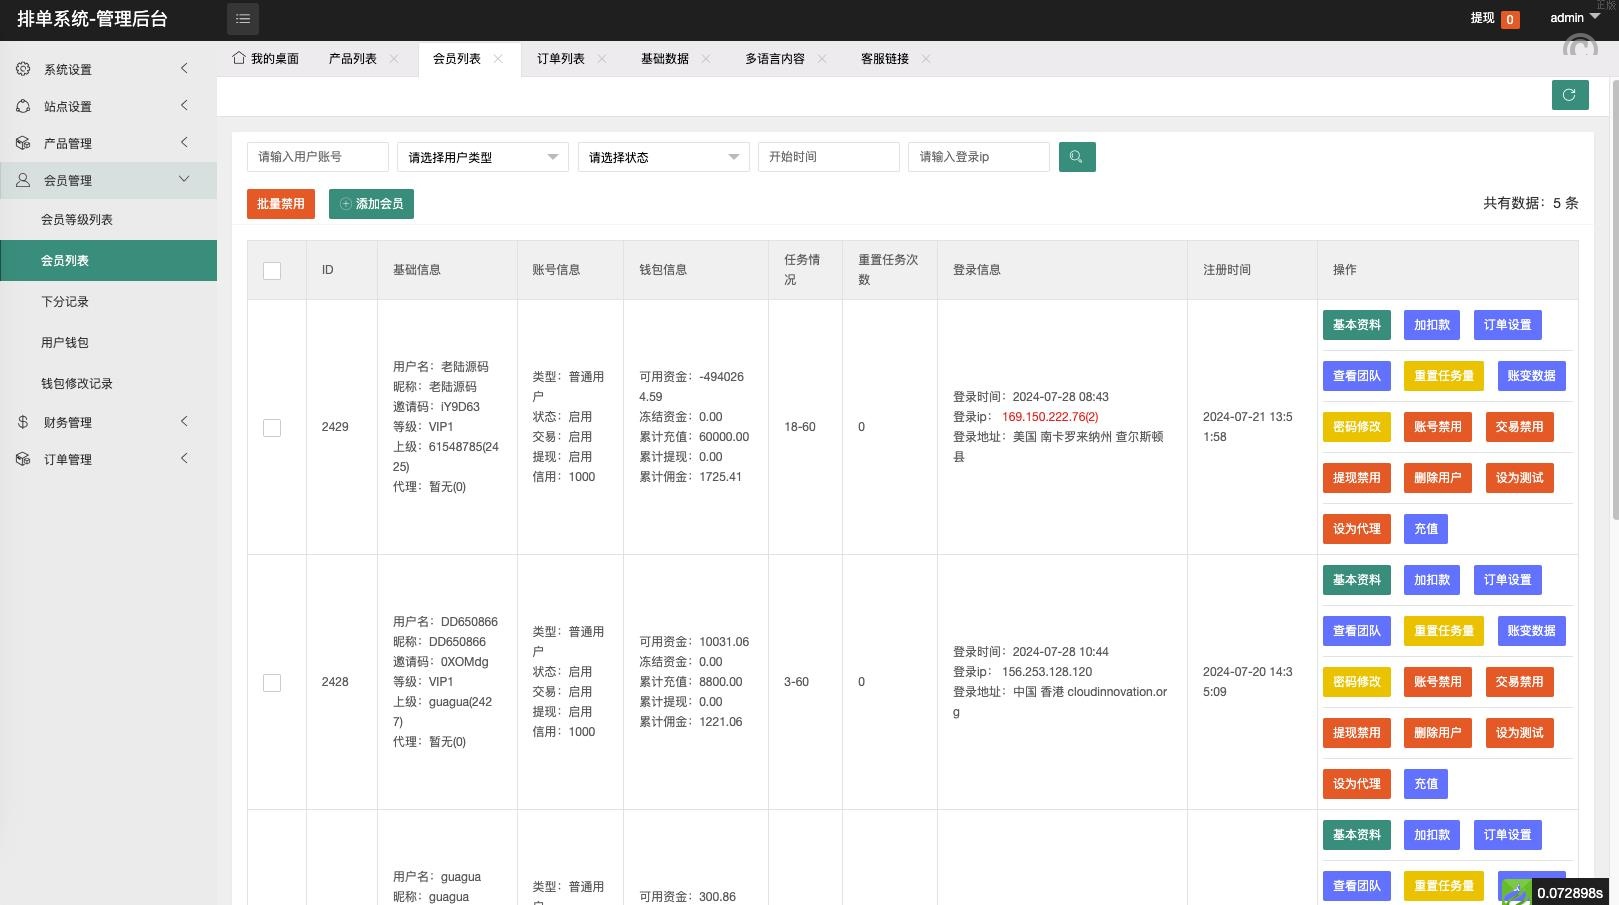Click the 系统设置 gear icon in sidebar
Image resolution: width=1619 pixels, height=905 pixels.
tap(23, 69)
